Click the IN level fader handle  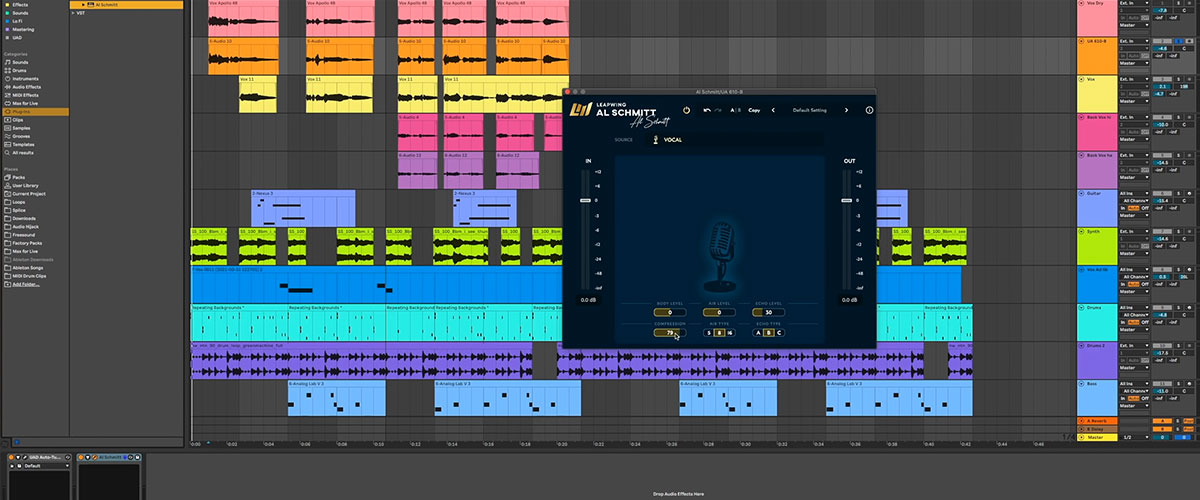point(587,200)
